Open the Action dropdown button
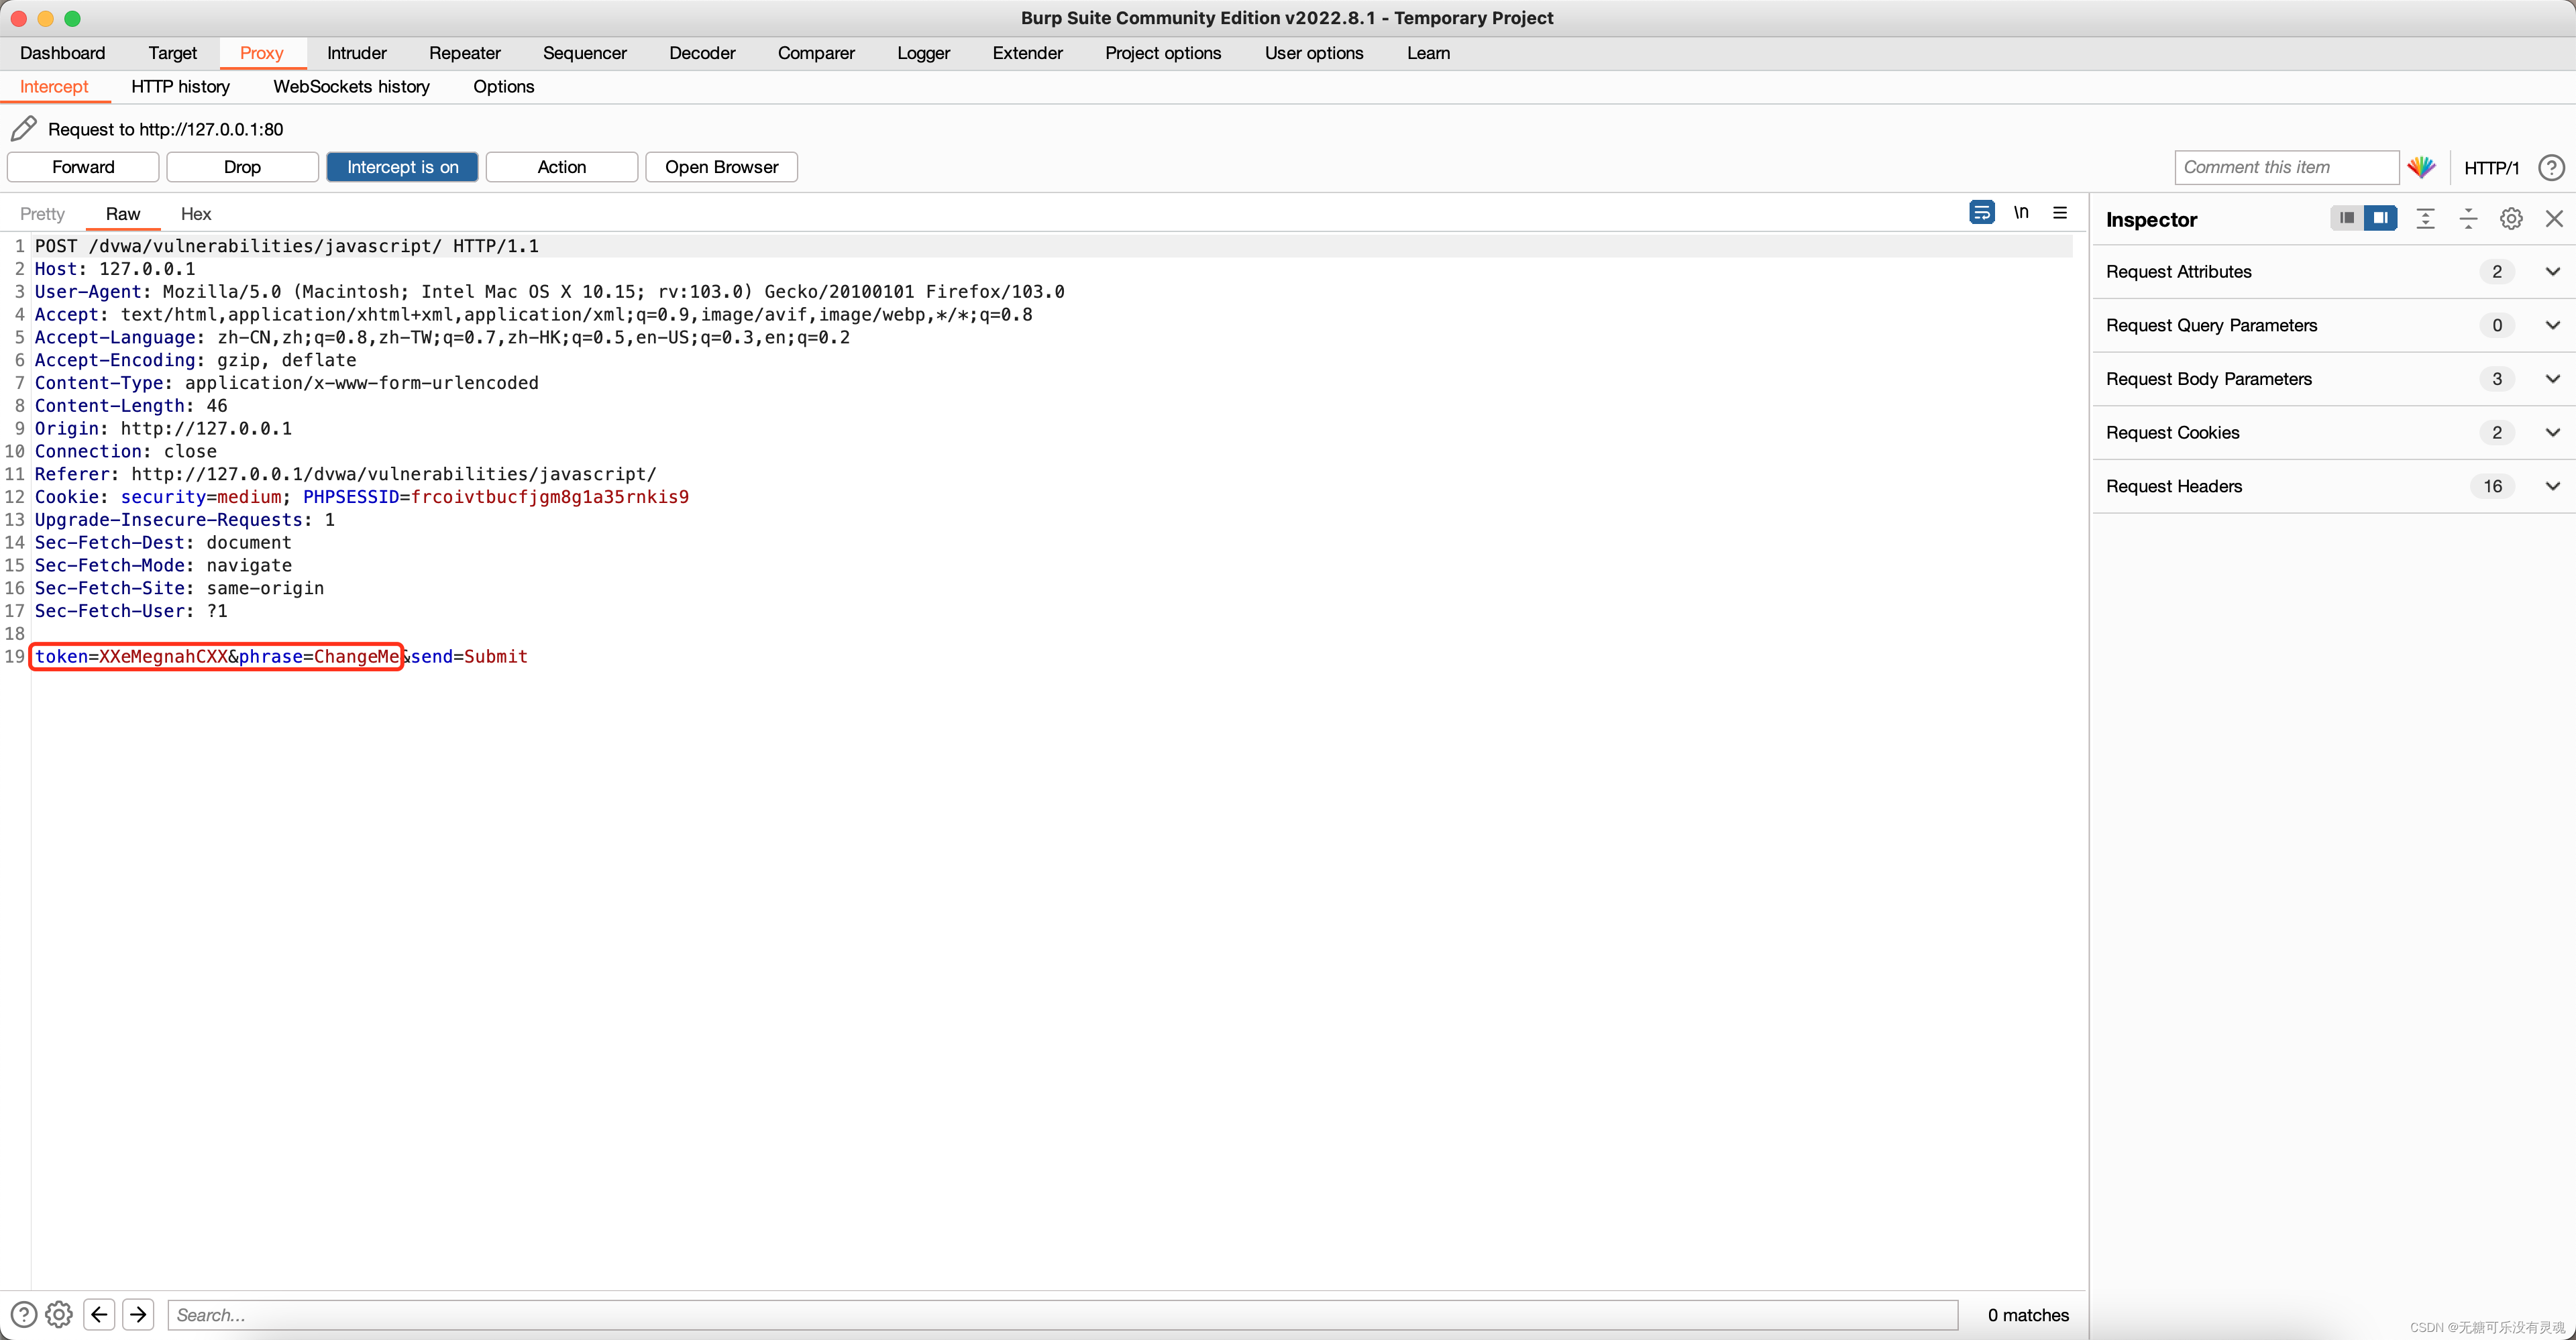The image size is (2576, 1340). (561, 167)
